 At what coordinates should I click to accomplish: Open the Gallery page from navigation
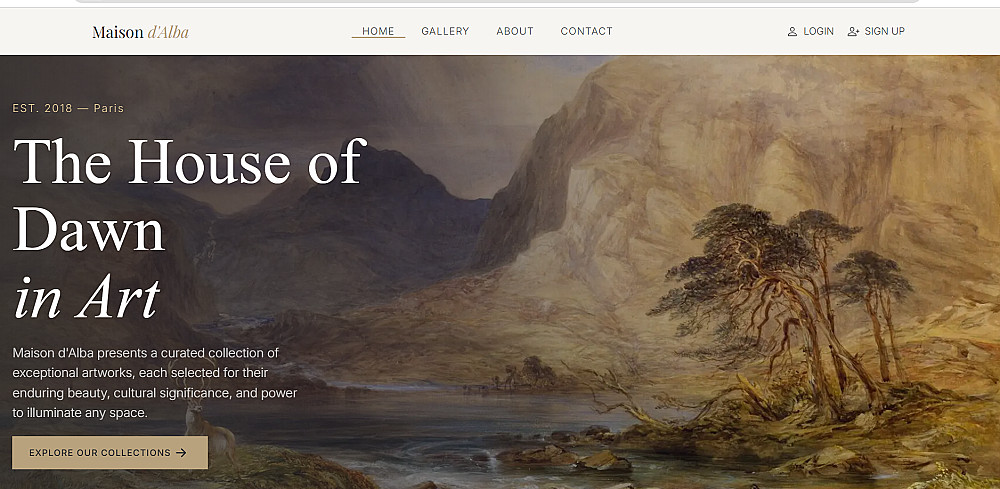[445, 31]
